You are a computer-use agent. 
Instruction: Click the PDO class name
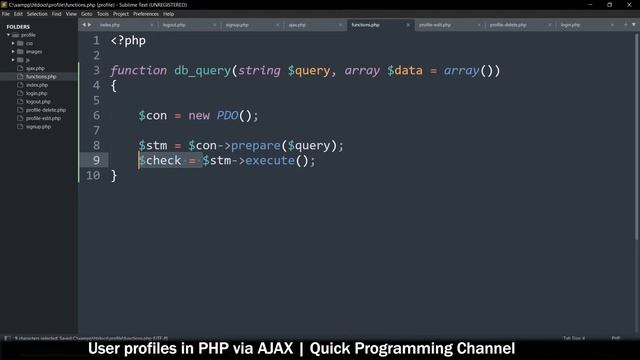point(227,116)
